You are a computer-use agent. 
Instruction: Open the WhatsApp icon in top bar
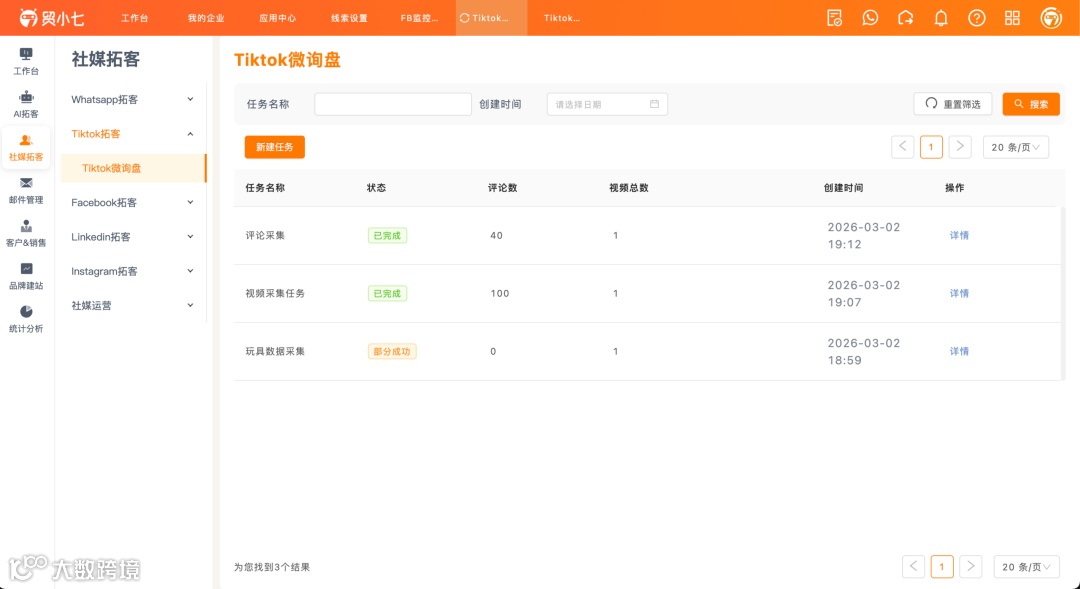coord(870,18)
